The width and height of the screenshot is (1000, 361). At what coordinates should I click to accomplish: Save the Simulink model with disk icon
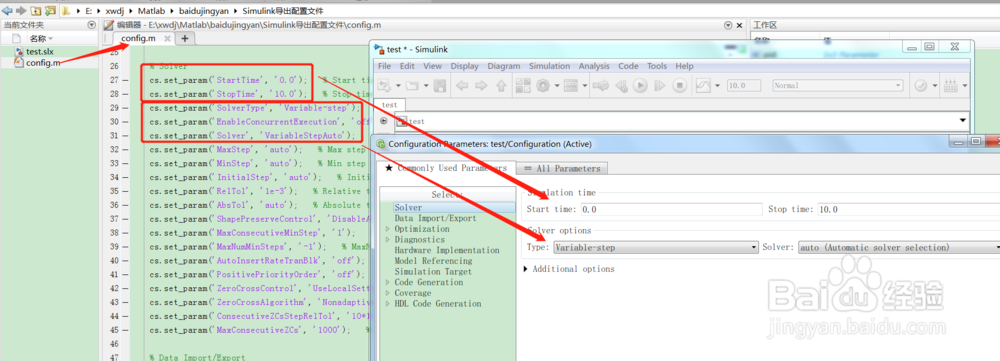pyautogui.click(x=439, y=85)
